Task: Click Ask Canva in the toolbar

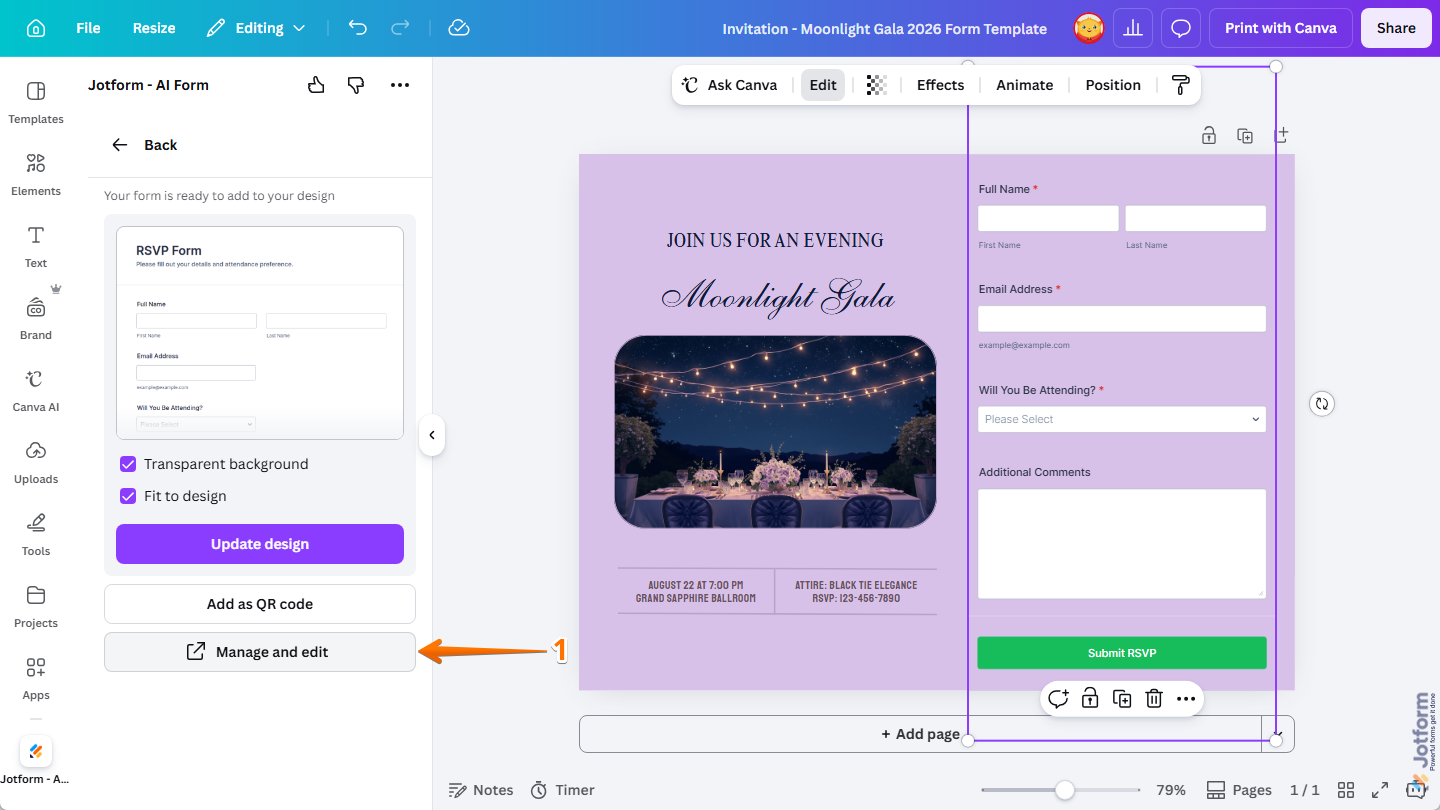Action: coord(730,85)
